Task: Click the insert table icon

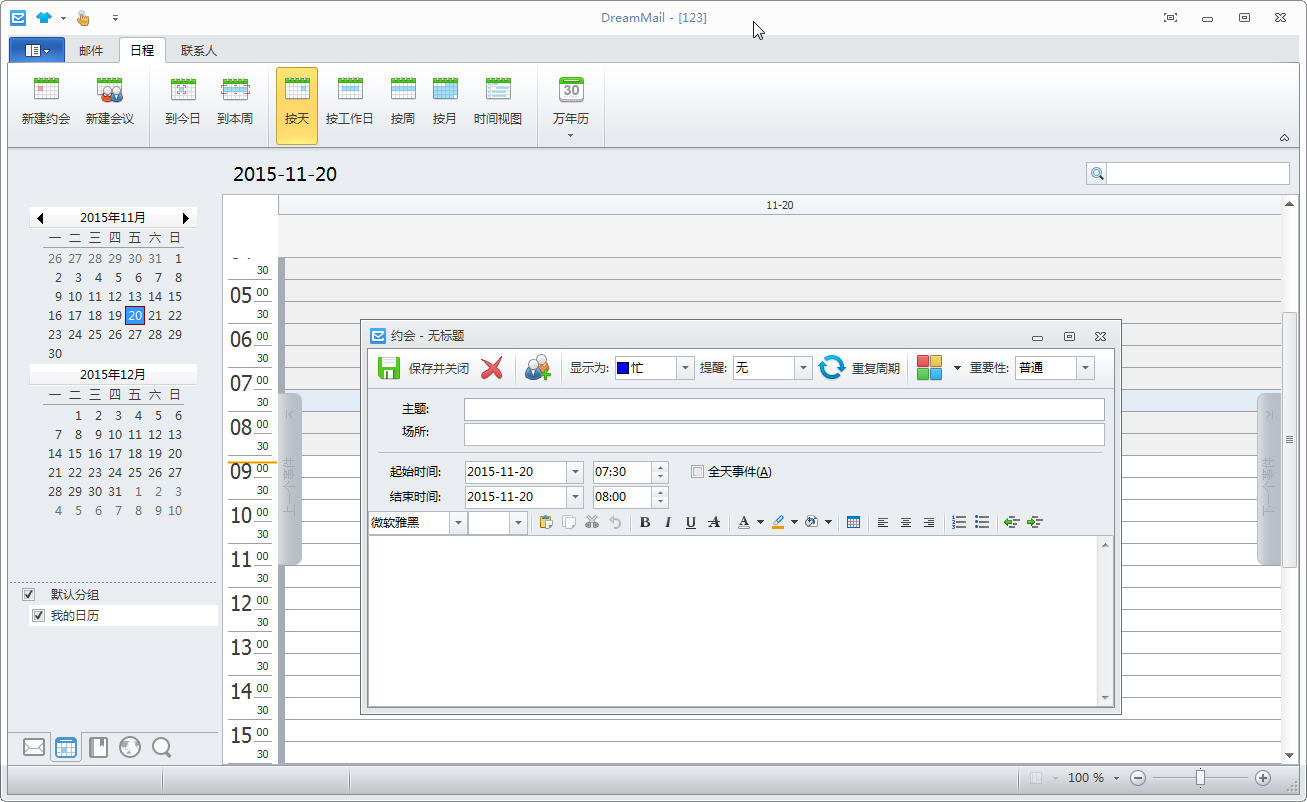Action: point(853,522)
